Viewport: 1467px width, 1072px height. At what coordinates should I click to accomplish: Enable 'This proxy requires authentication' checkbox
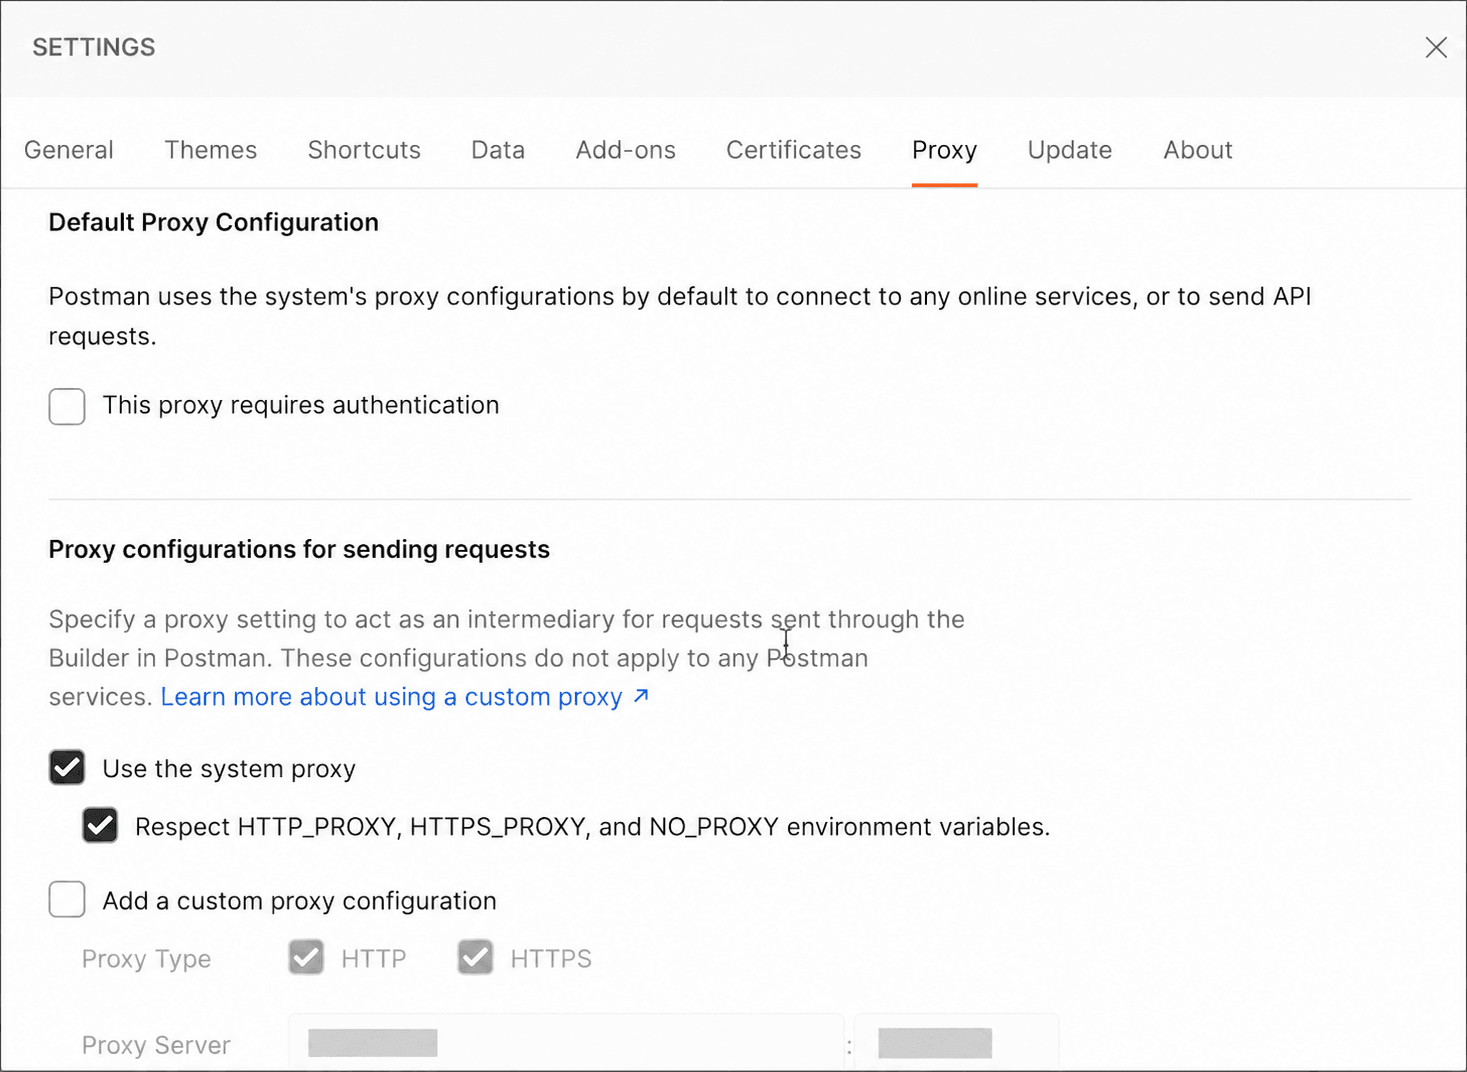click(x=67, y=406)
